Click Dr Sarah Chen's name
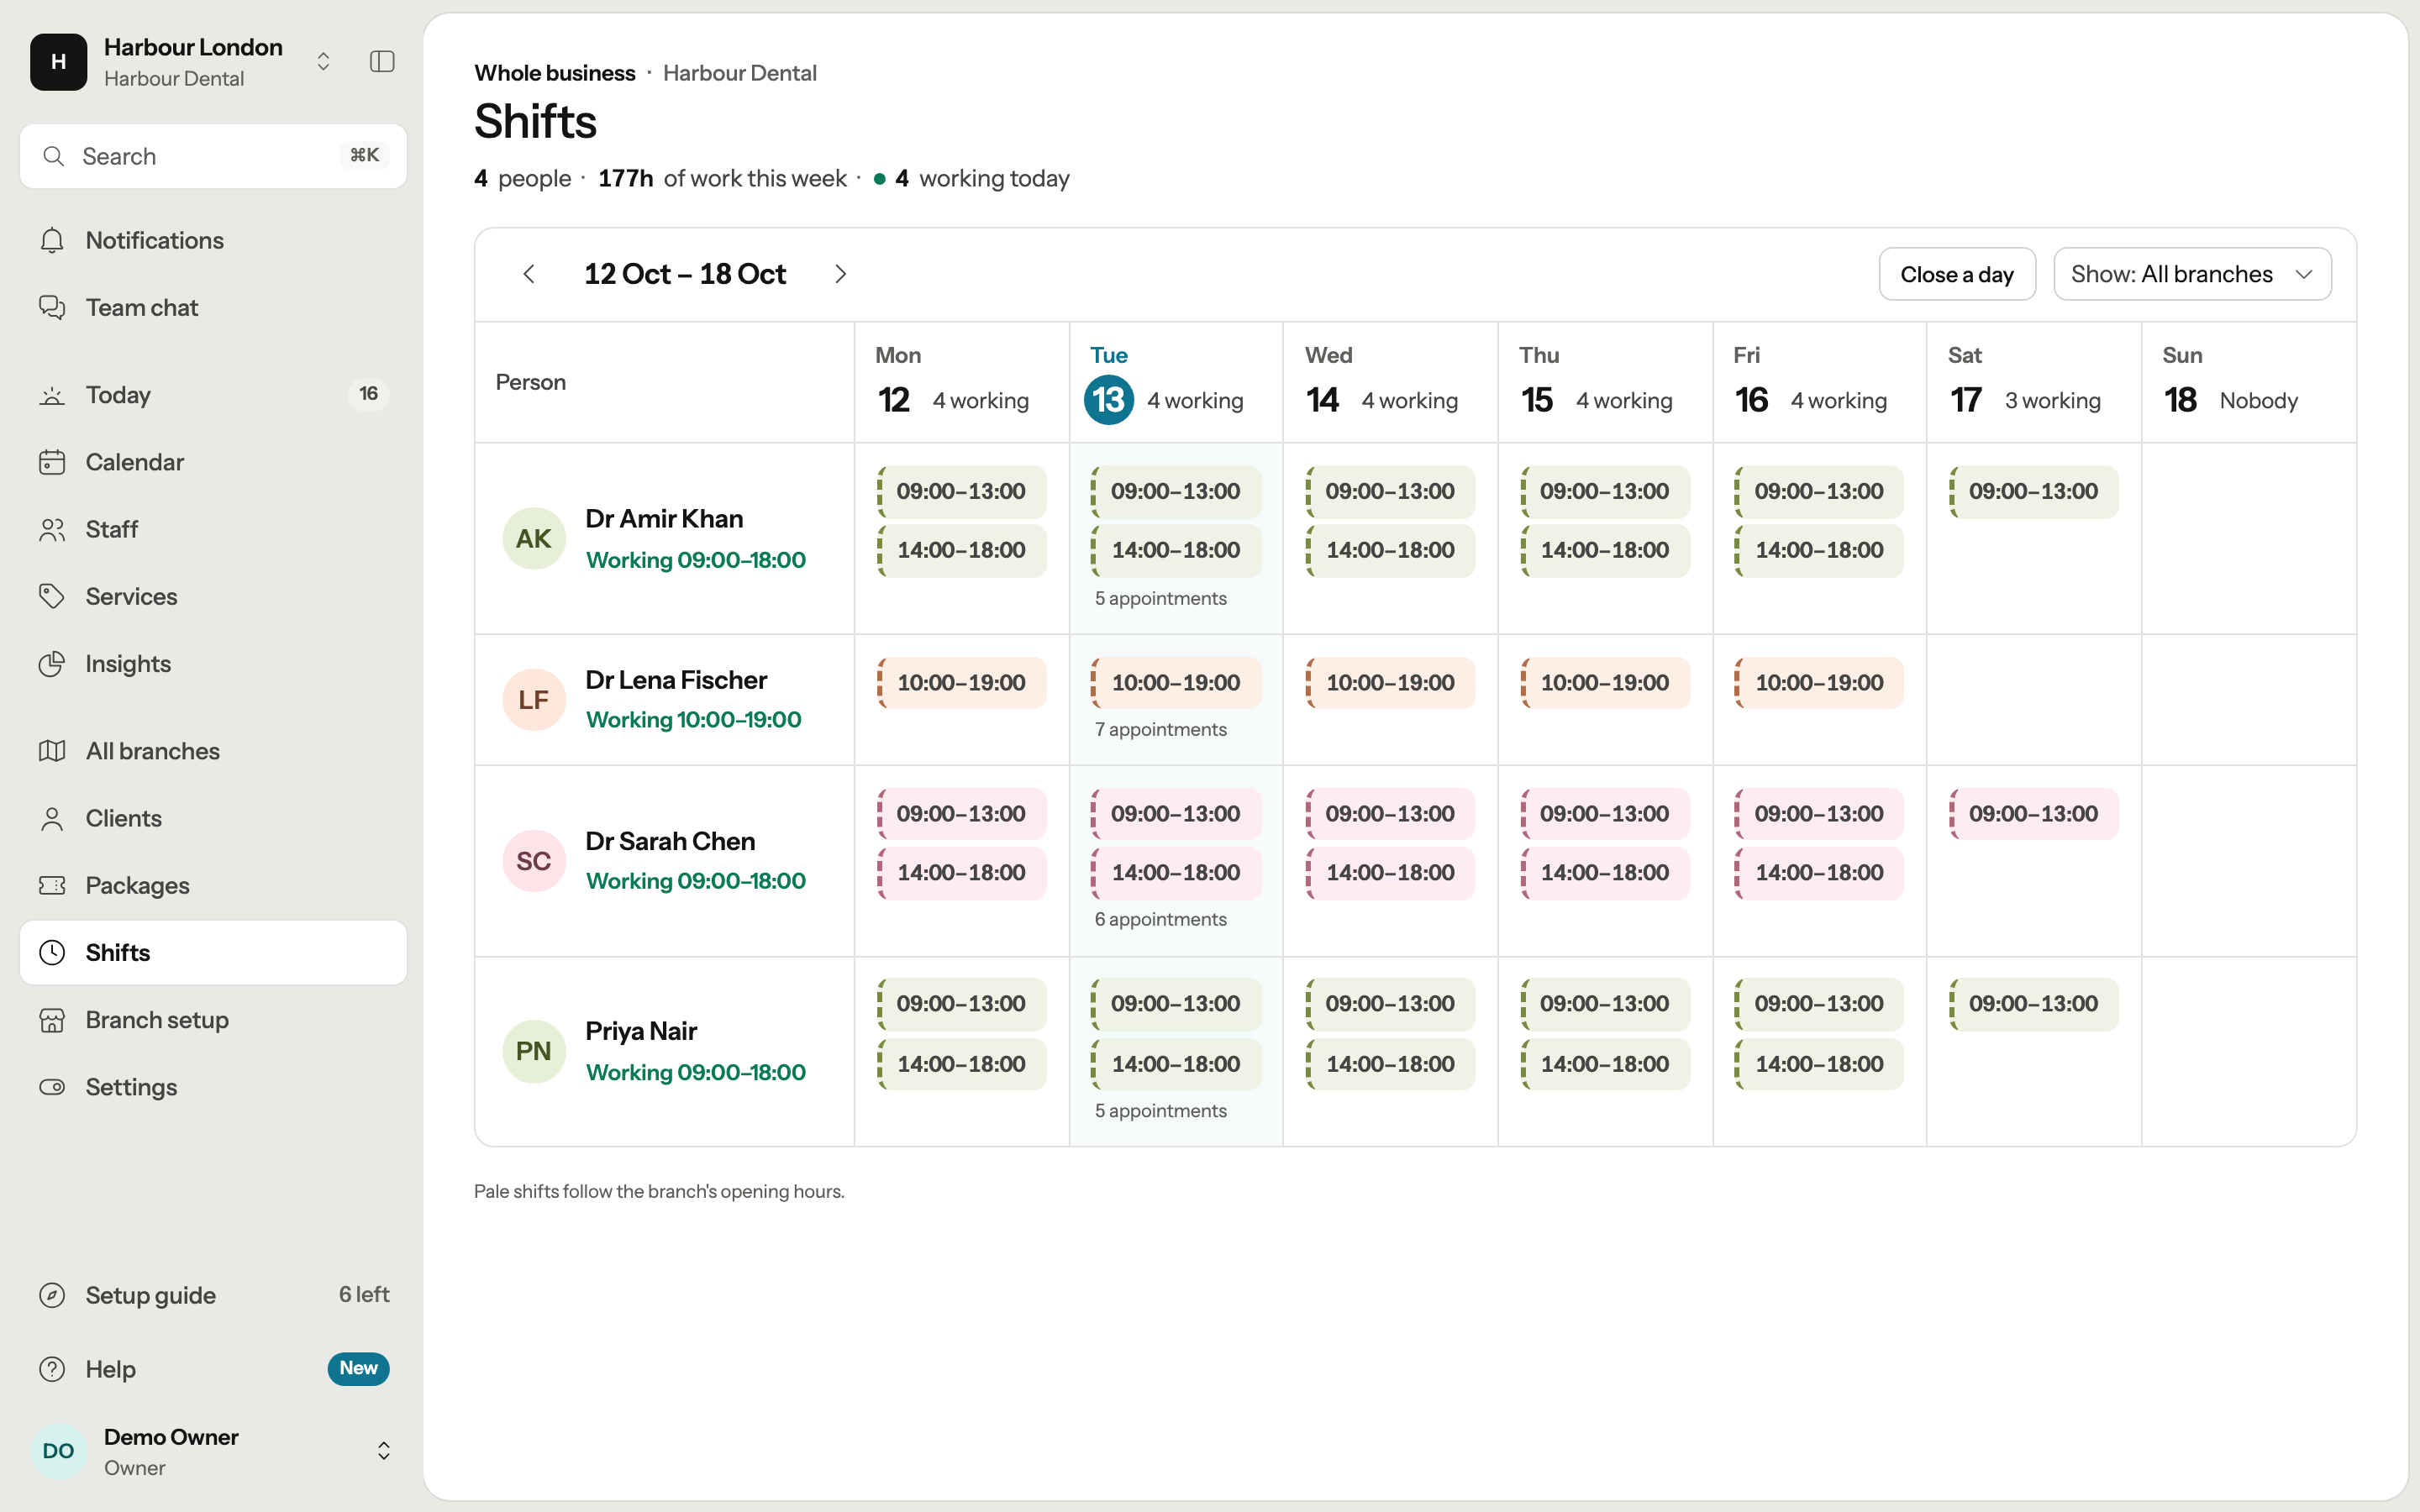Screen dimensions: 2420x1512 670,841
